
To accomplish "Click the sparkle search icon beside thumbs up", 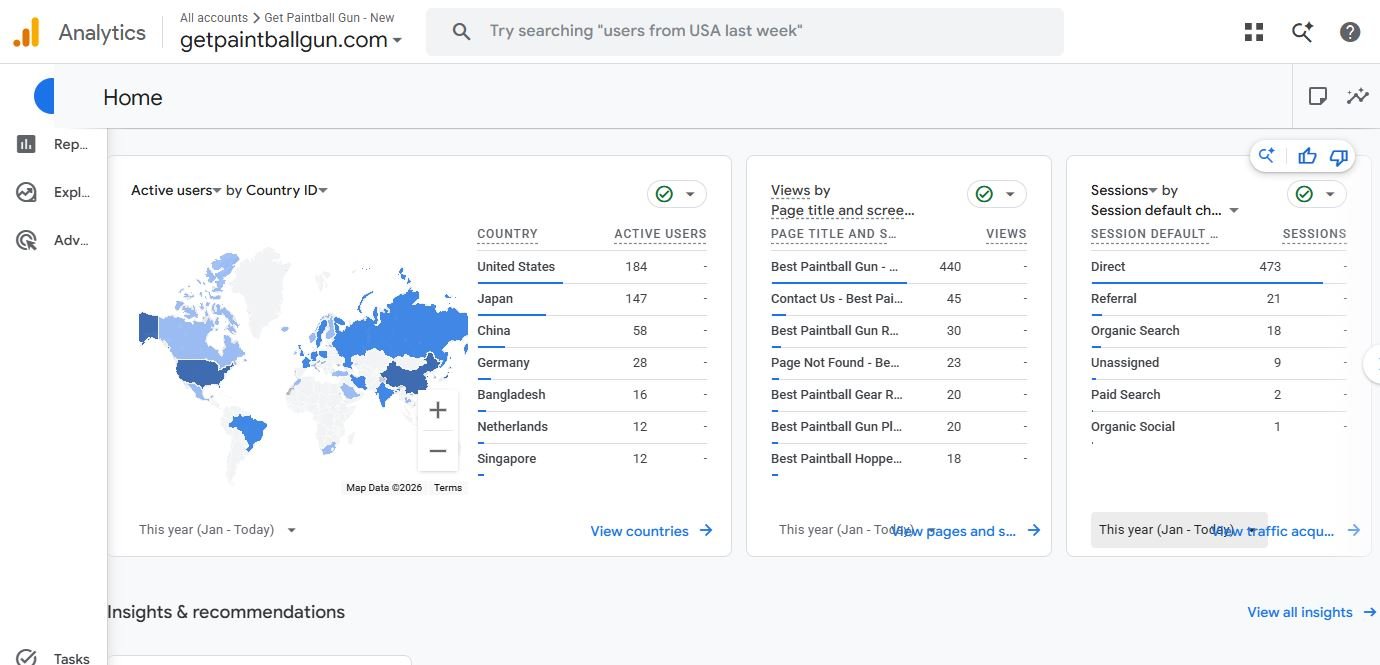I will (1267, 156).
